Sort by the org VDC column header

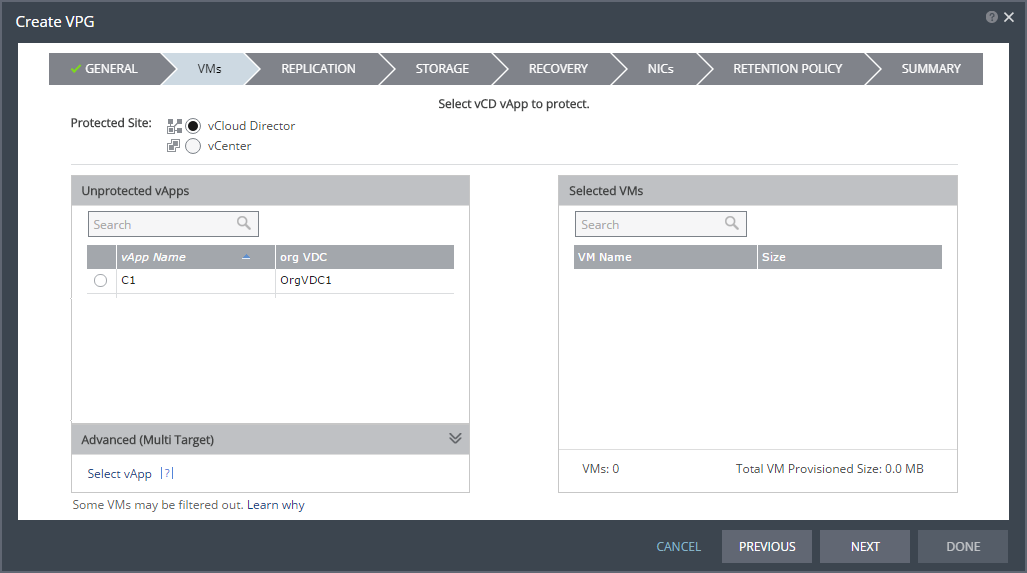coord(365,257)
